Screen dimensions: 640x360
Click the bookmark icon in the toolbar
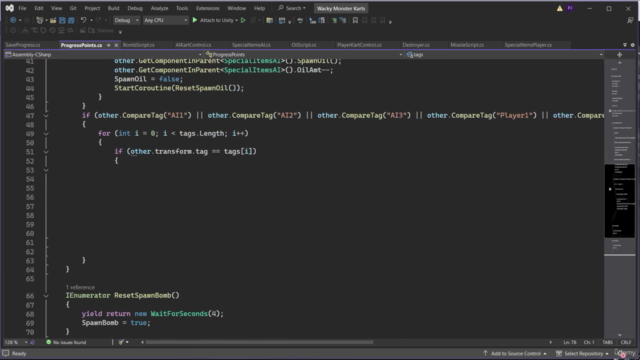click(x=355, y=20)
